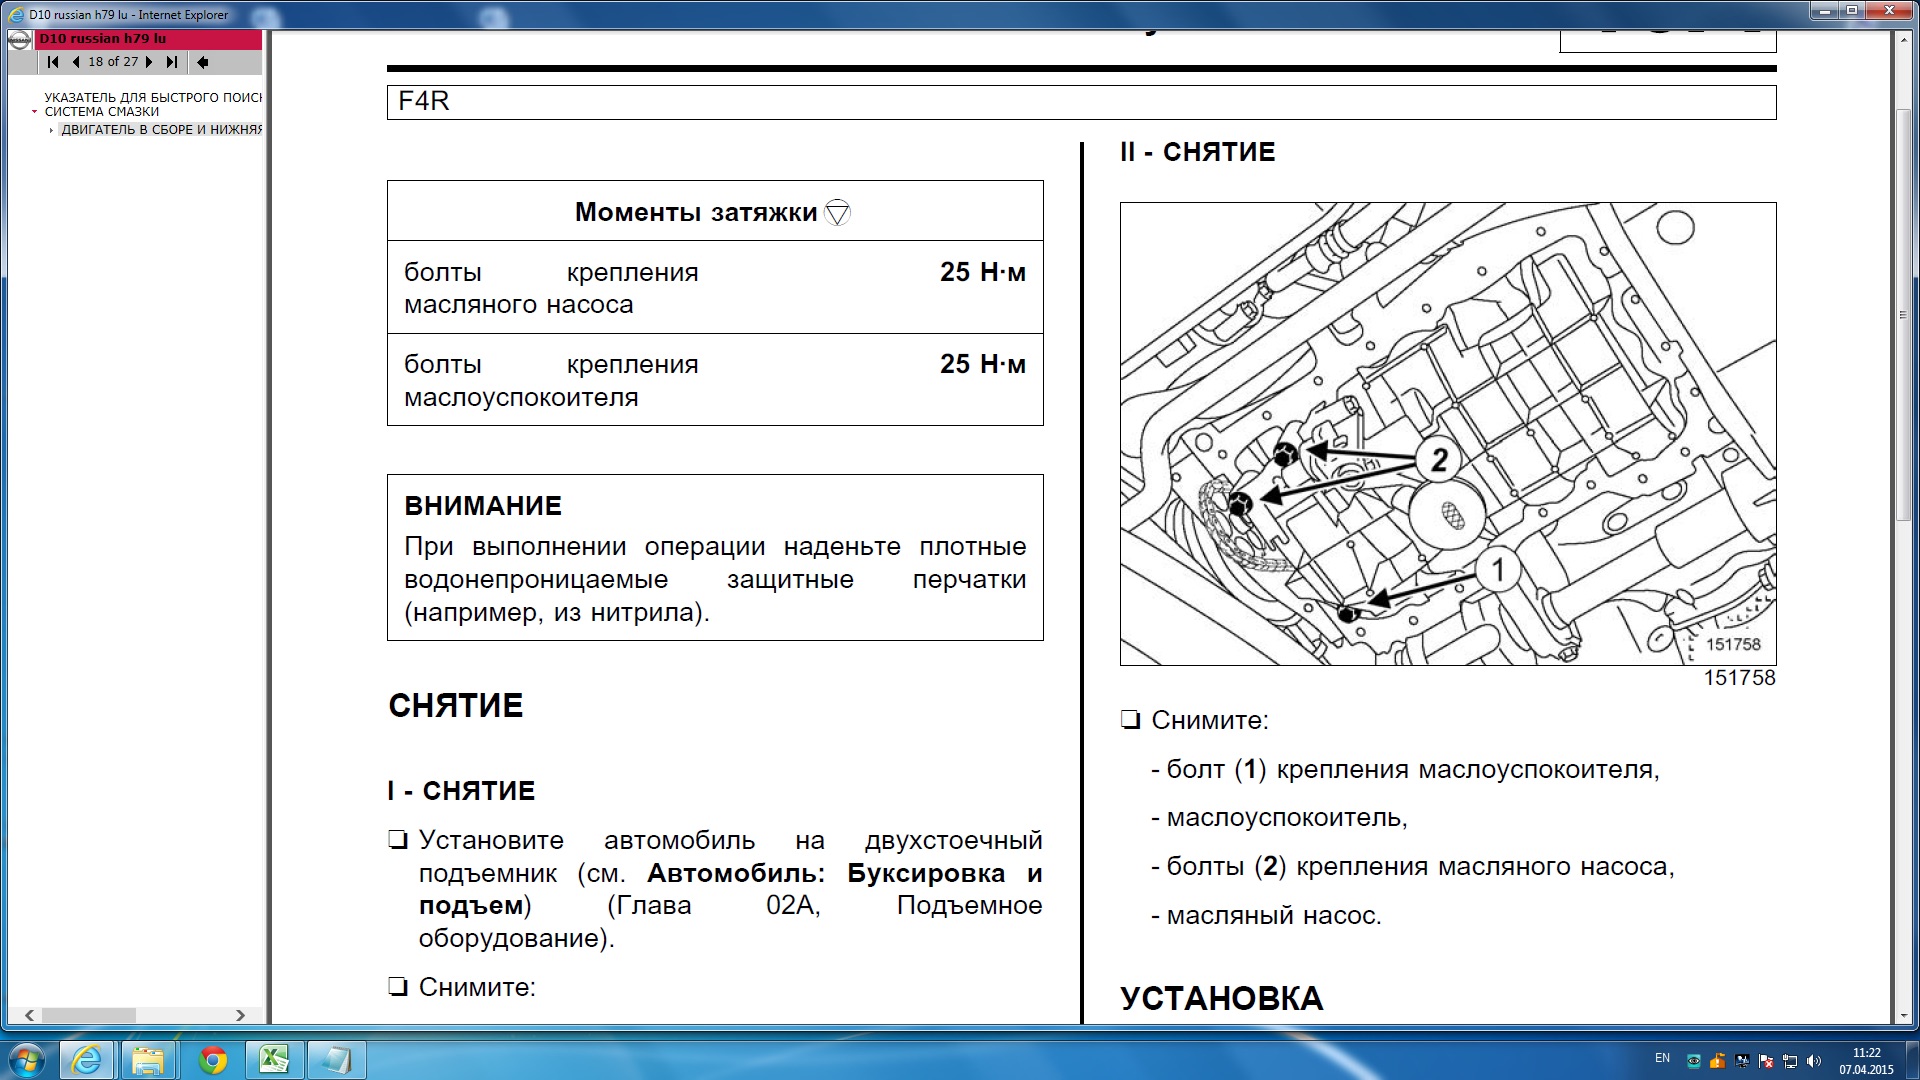Click the tightening torque triangle symbol

point(837,213)
